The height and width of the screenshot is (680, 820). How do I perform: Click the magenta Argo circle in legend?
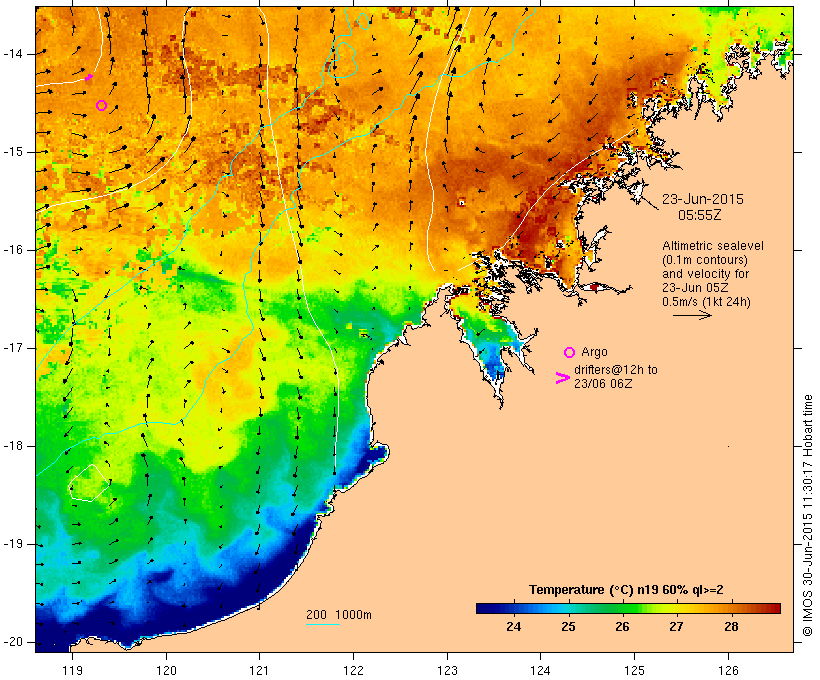pyautogui.click(x=570, y=353)
